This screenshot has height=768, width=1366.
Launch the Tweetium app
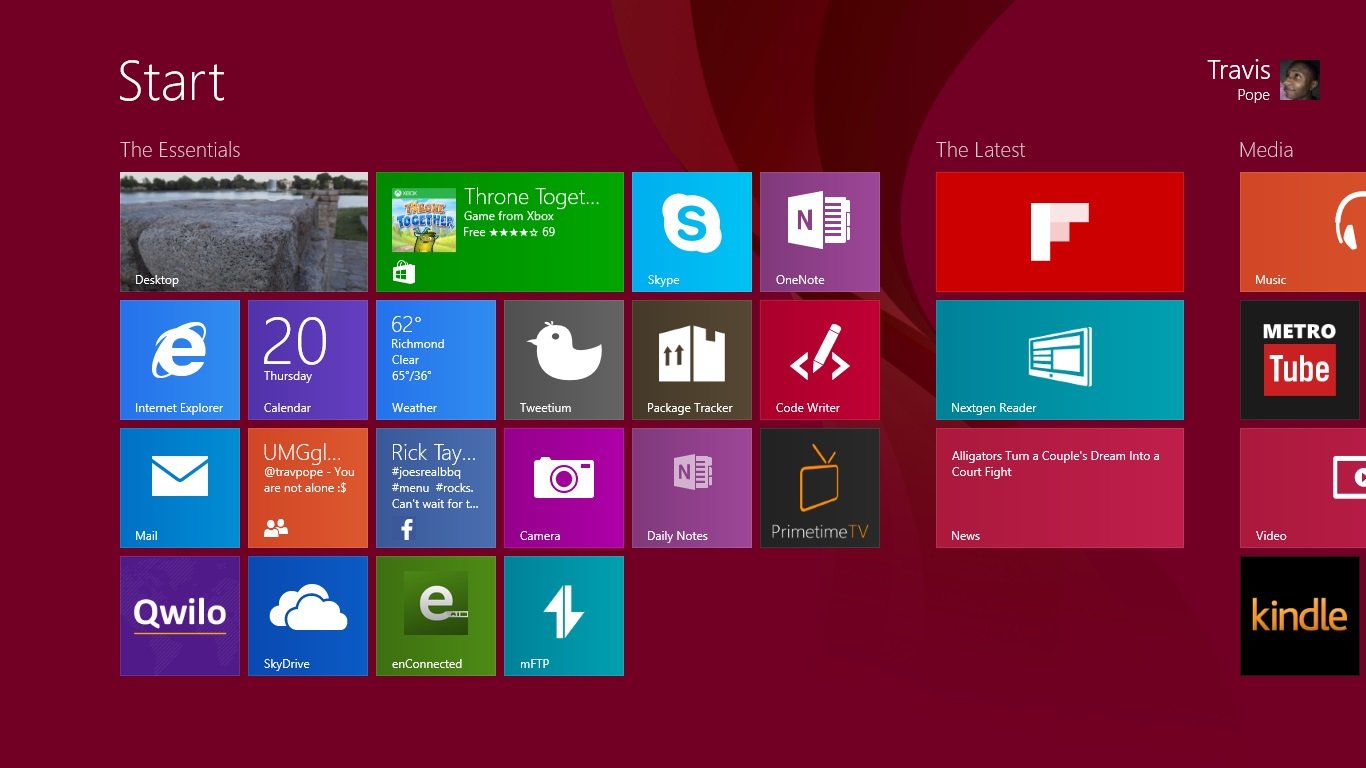[x=564, y=360]
